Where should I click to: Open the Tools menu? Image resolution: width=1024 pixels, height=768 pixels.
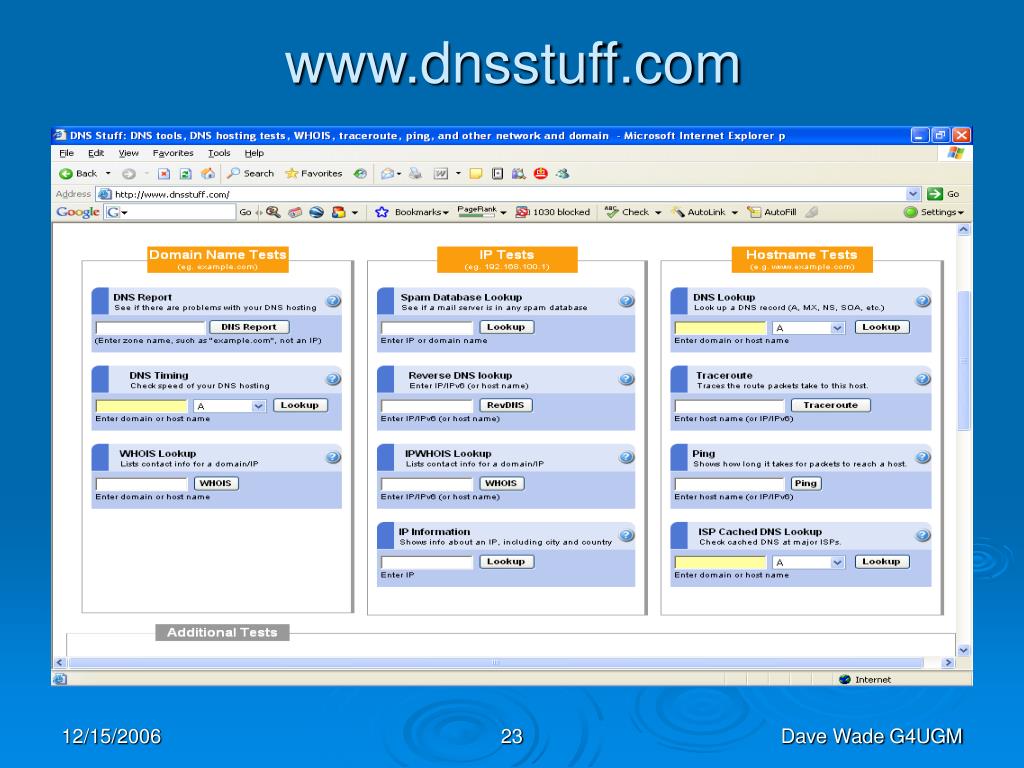[x=219, y=153]
